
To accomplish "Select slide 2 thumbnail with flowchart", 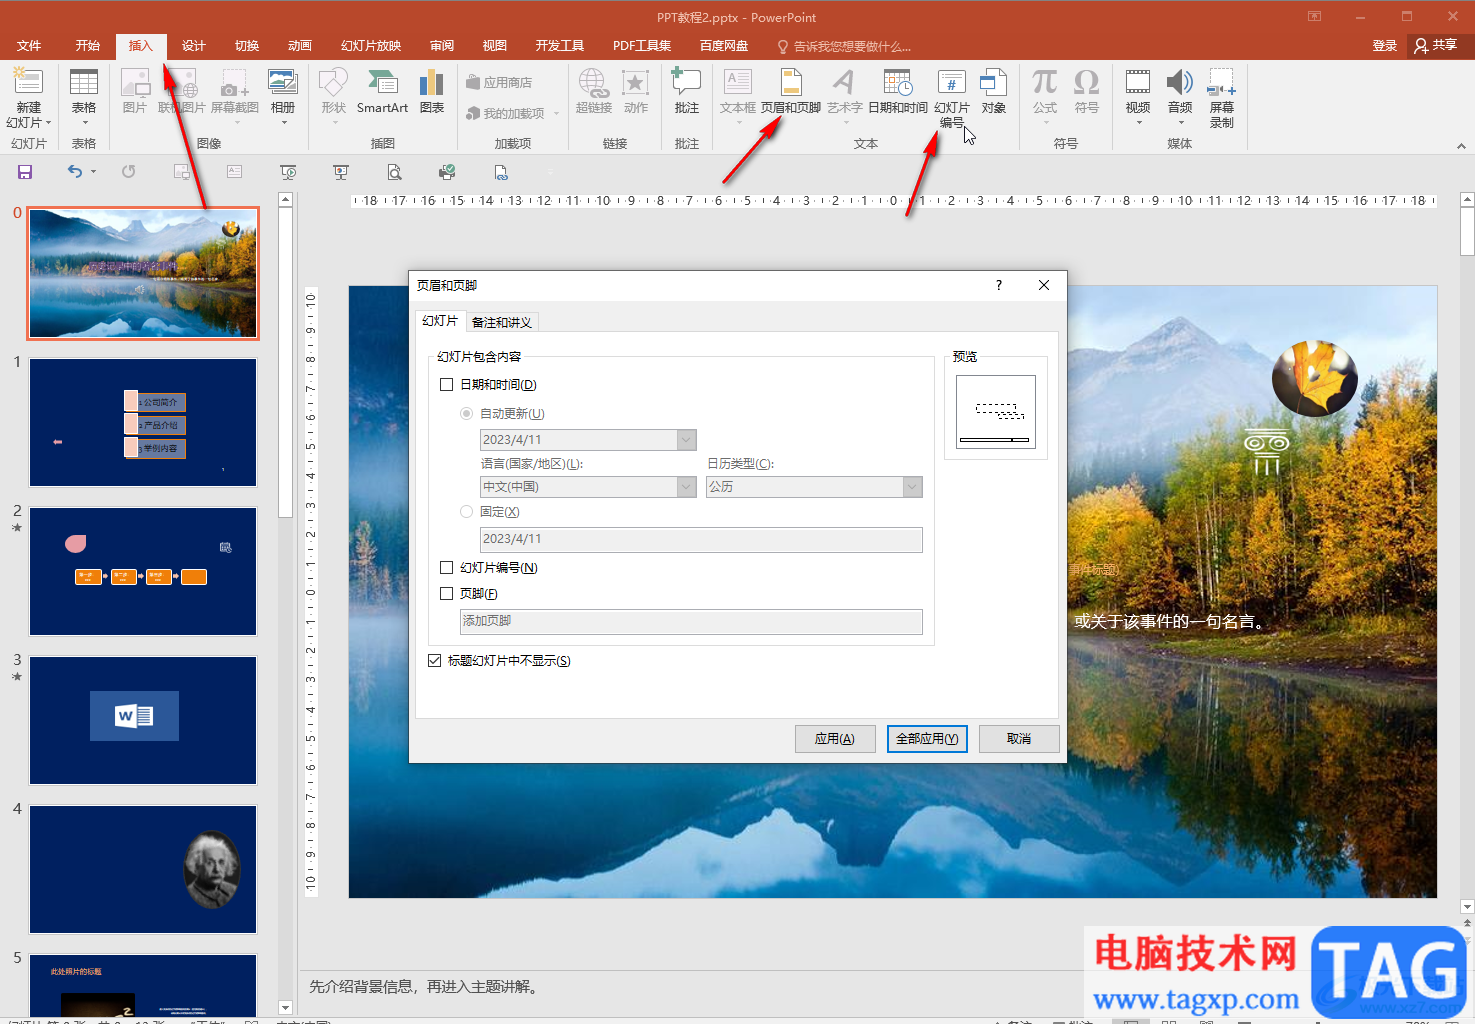I will coord(143,571).
